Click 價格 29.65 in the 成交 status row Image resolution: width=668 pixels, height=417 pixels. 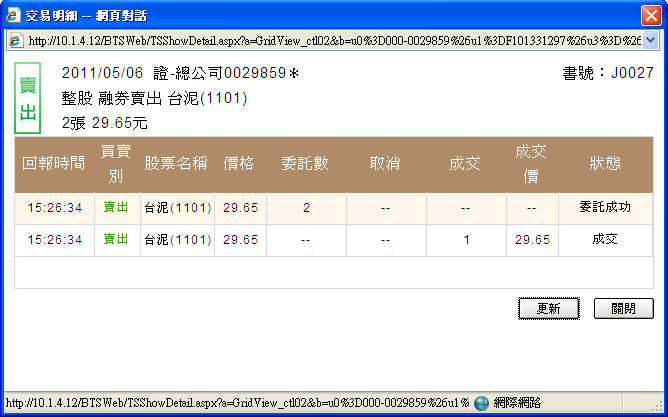point(241,240)
